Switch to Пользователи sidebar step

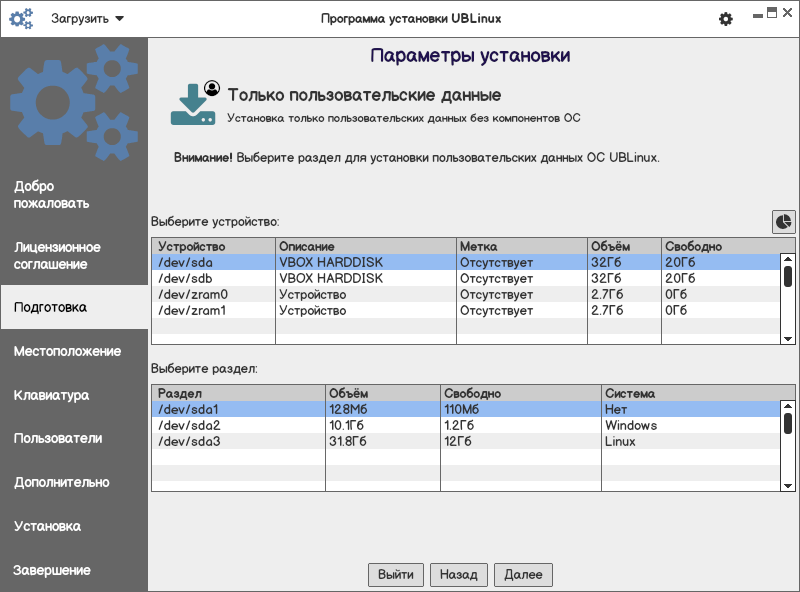(x=58, y=438)
